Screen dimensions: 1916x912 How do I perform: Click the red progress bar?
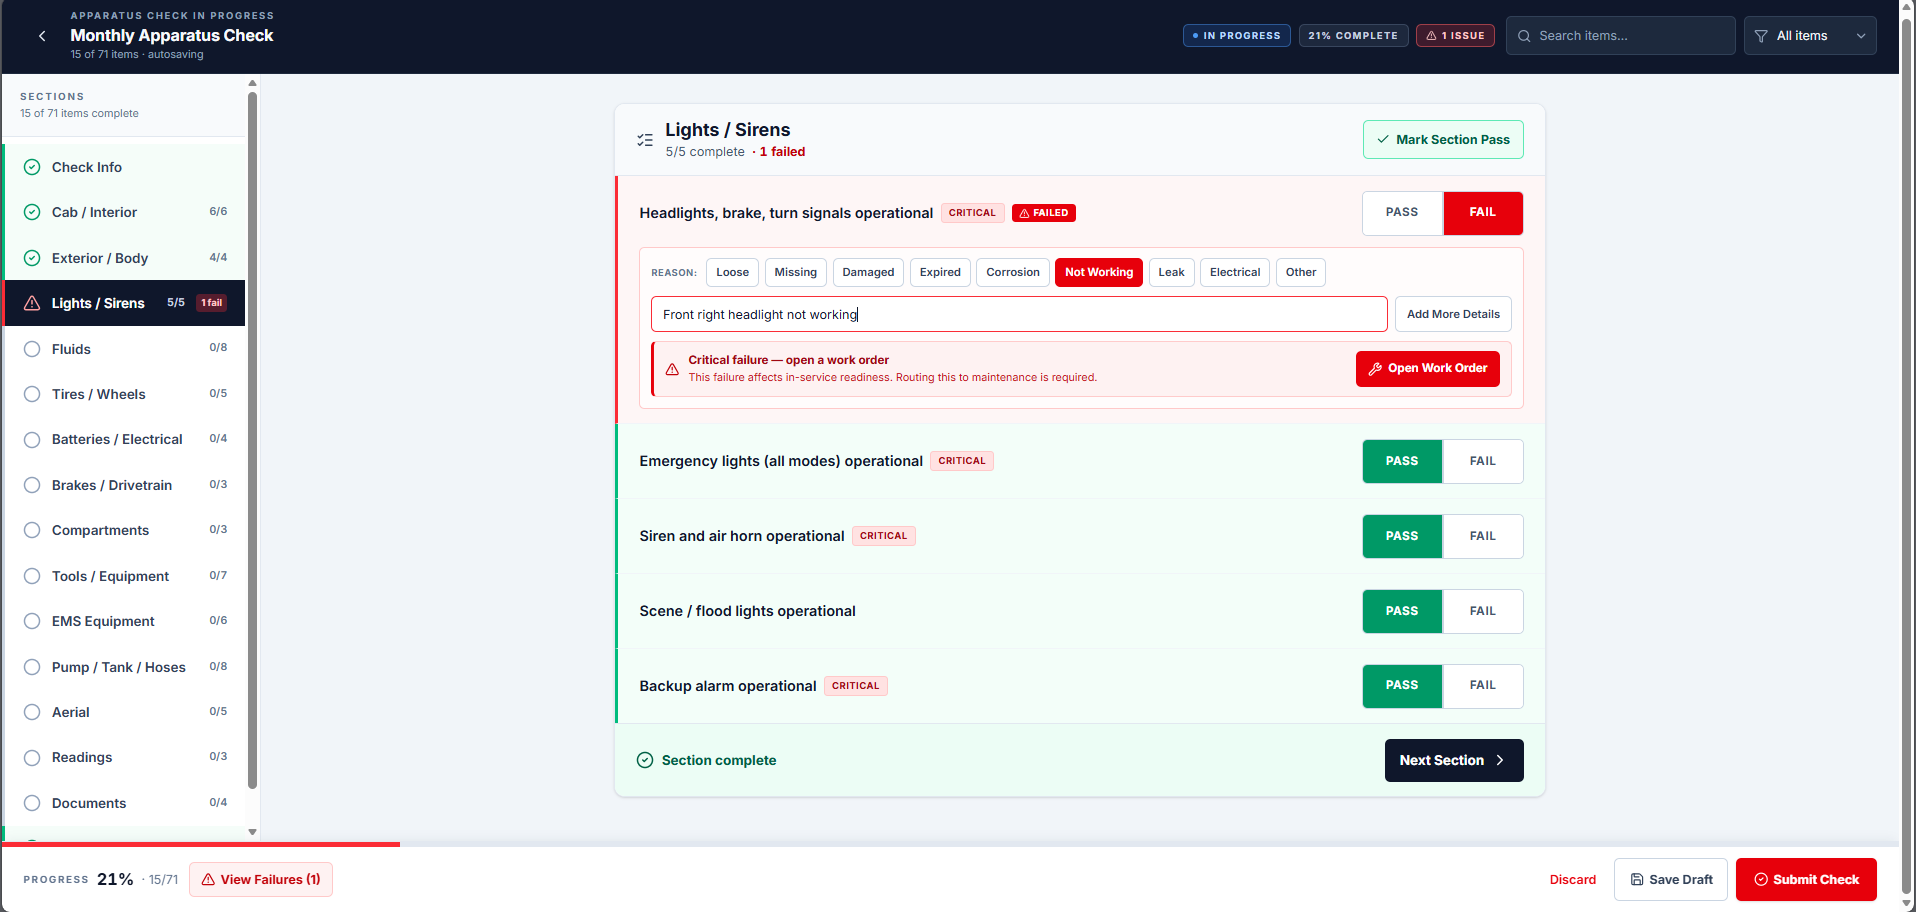(x=200, y=845)
